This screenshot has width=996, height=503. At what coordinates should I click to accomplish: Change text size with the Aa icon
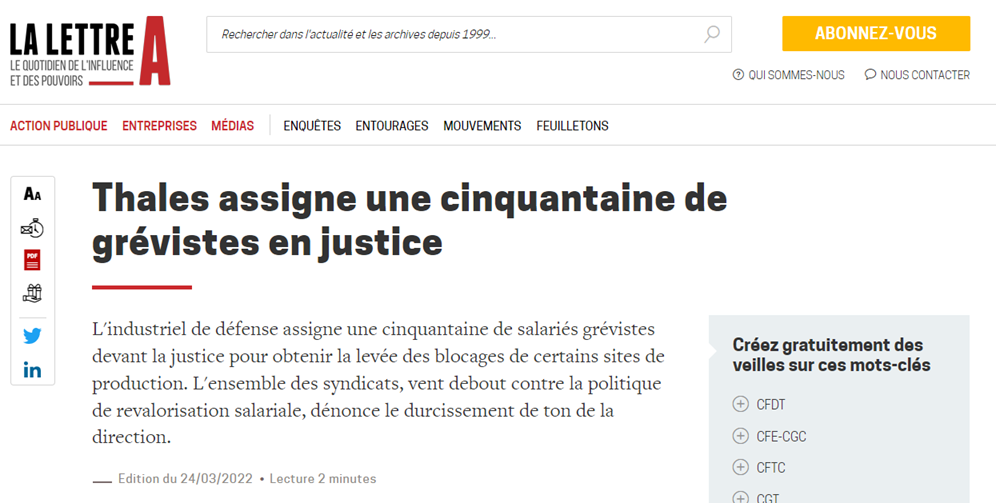[32, 194]
